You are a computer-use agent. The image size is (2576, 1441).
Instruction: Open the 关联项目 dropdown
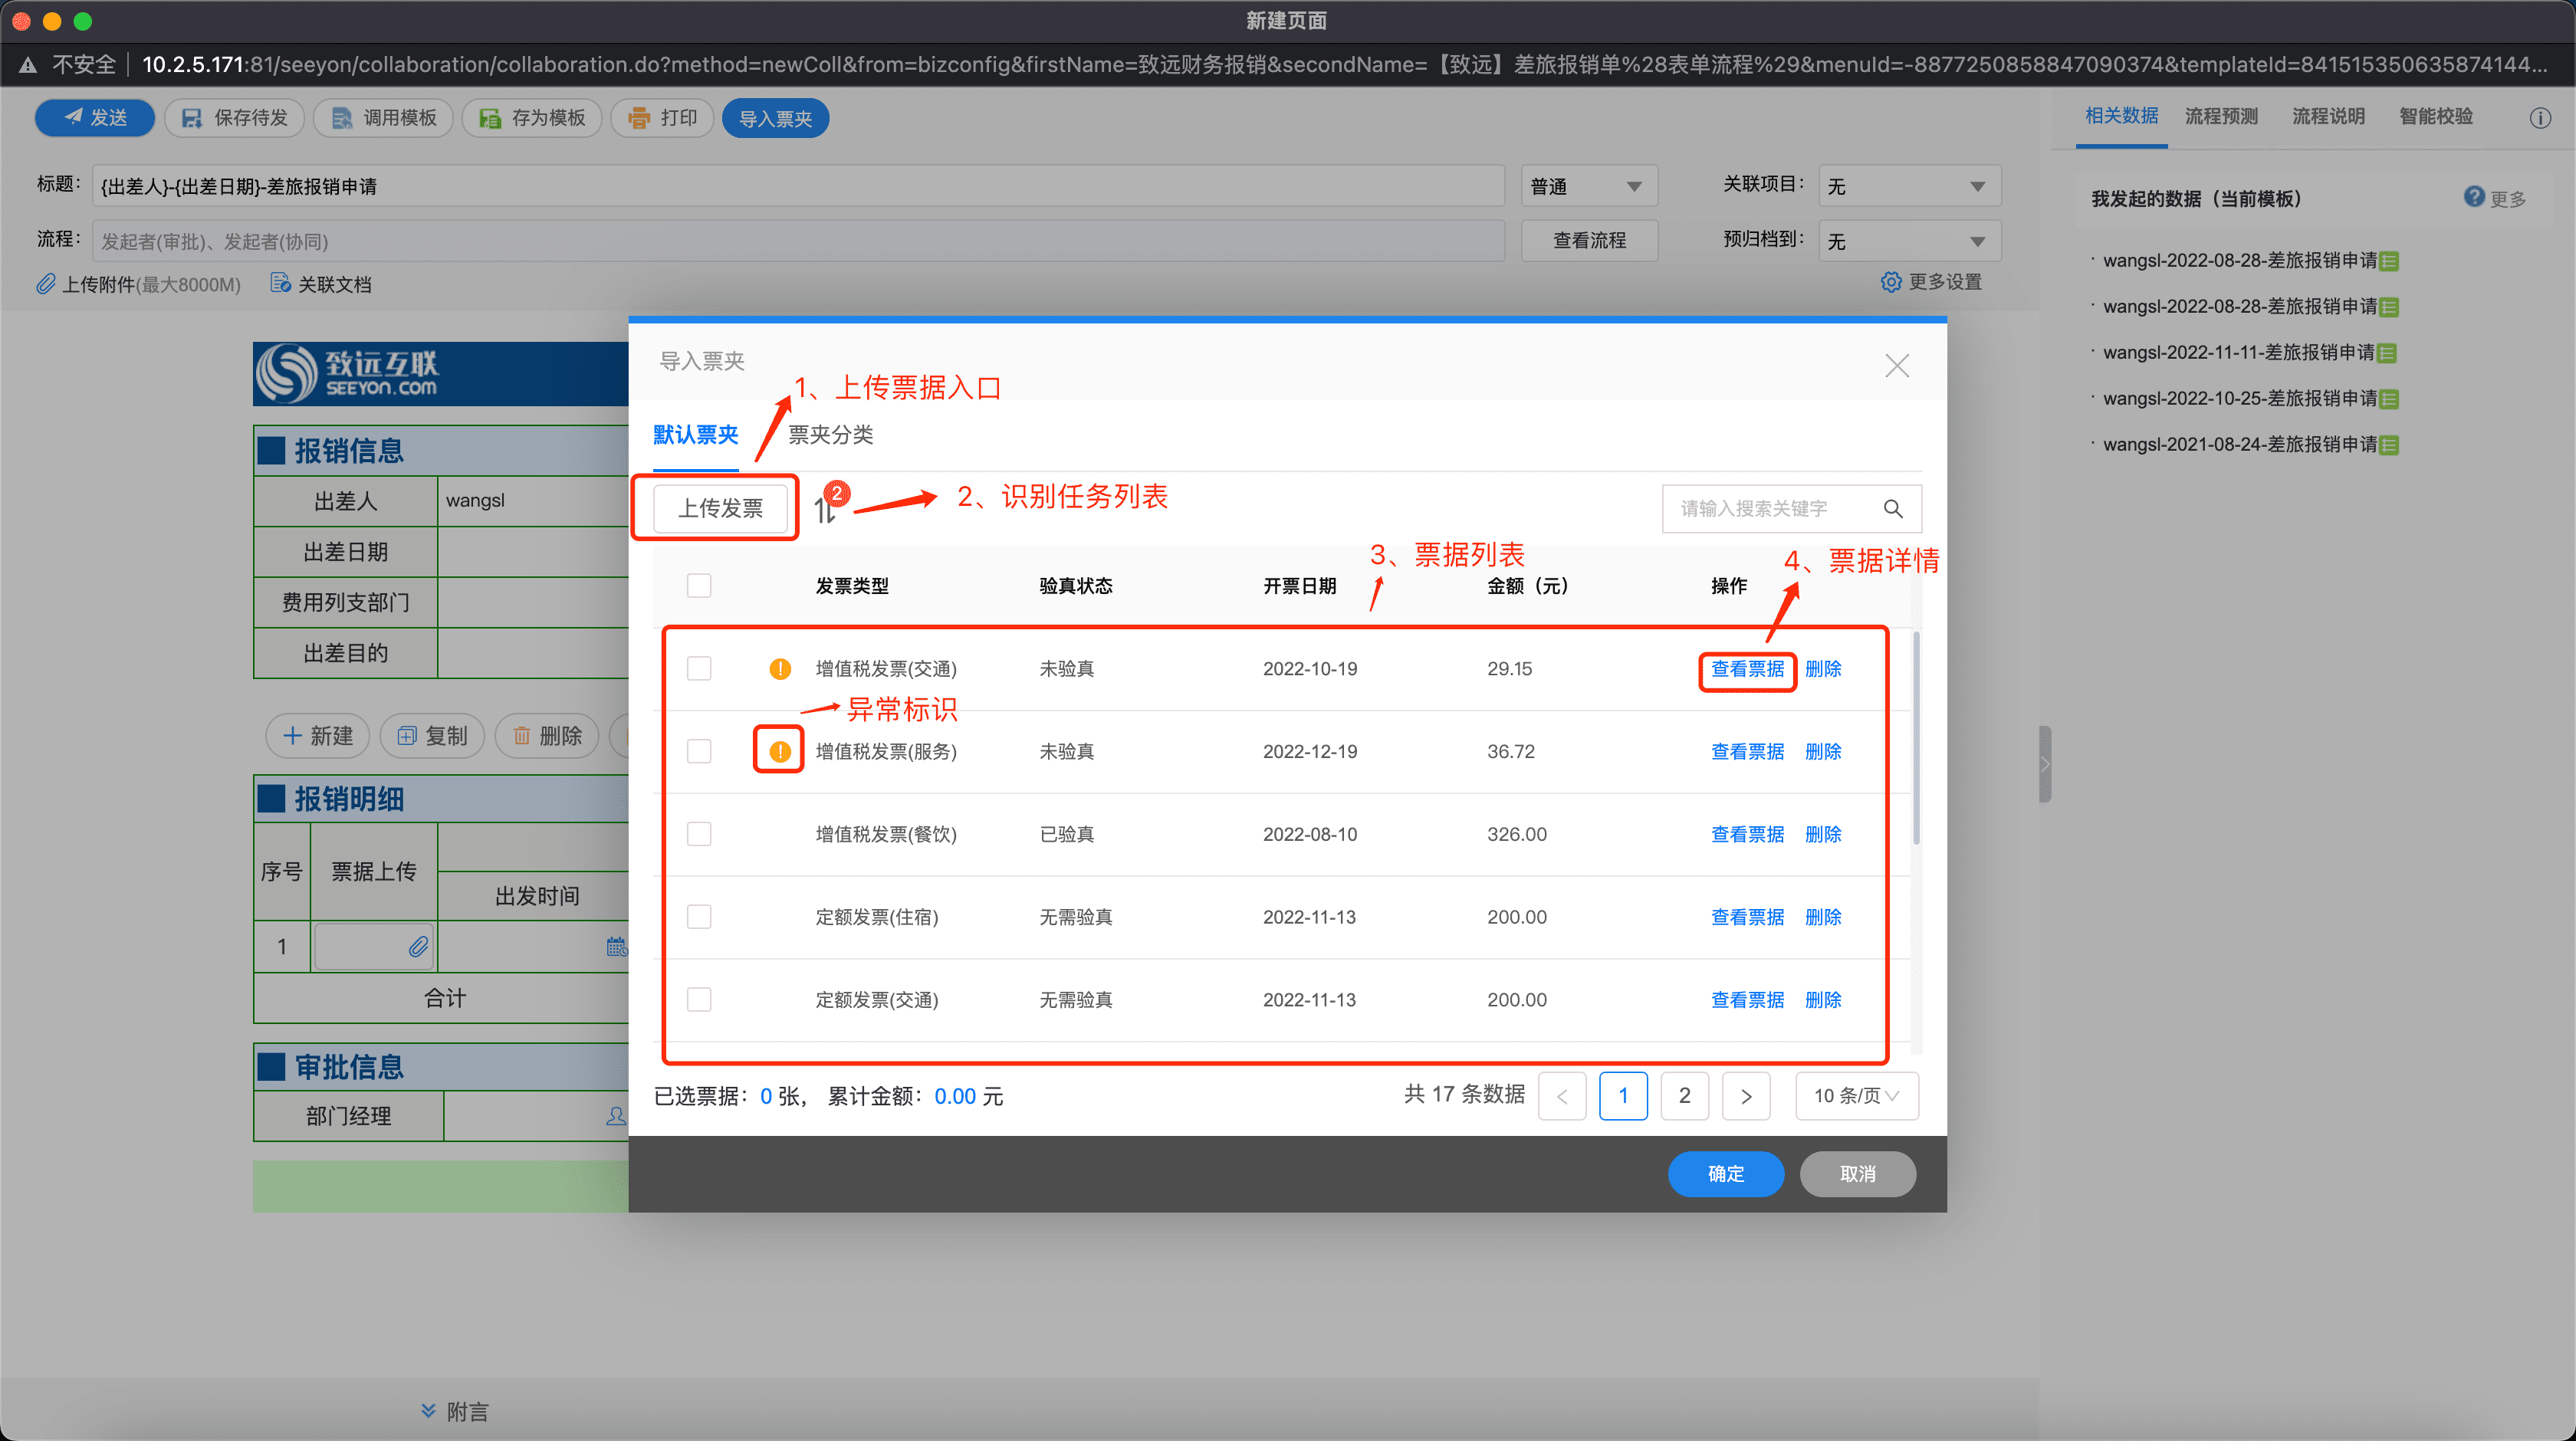point(1909,186)
